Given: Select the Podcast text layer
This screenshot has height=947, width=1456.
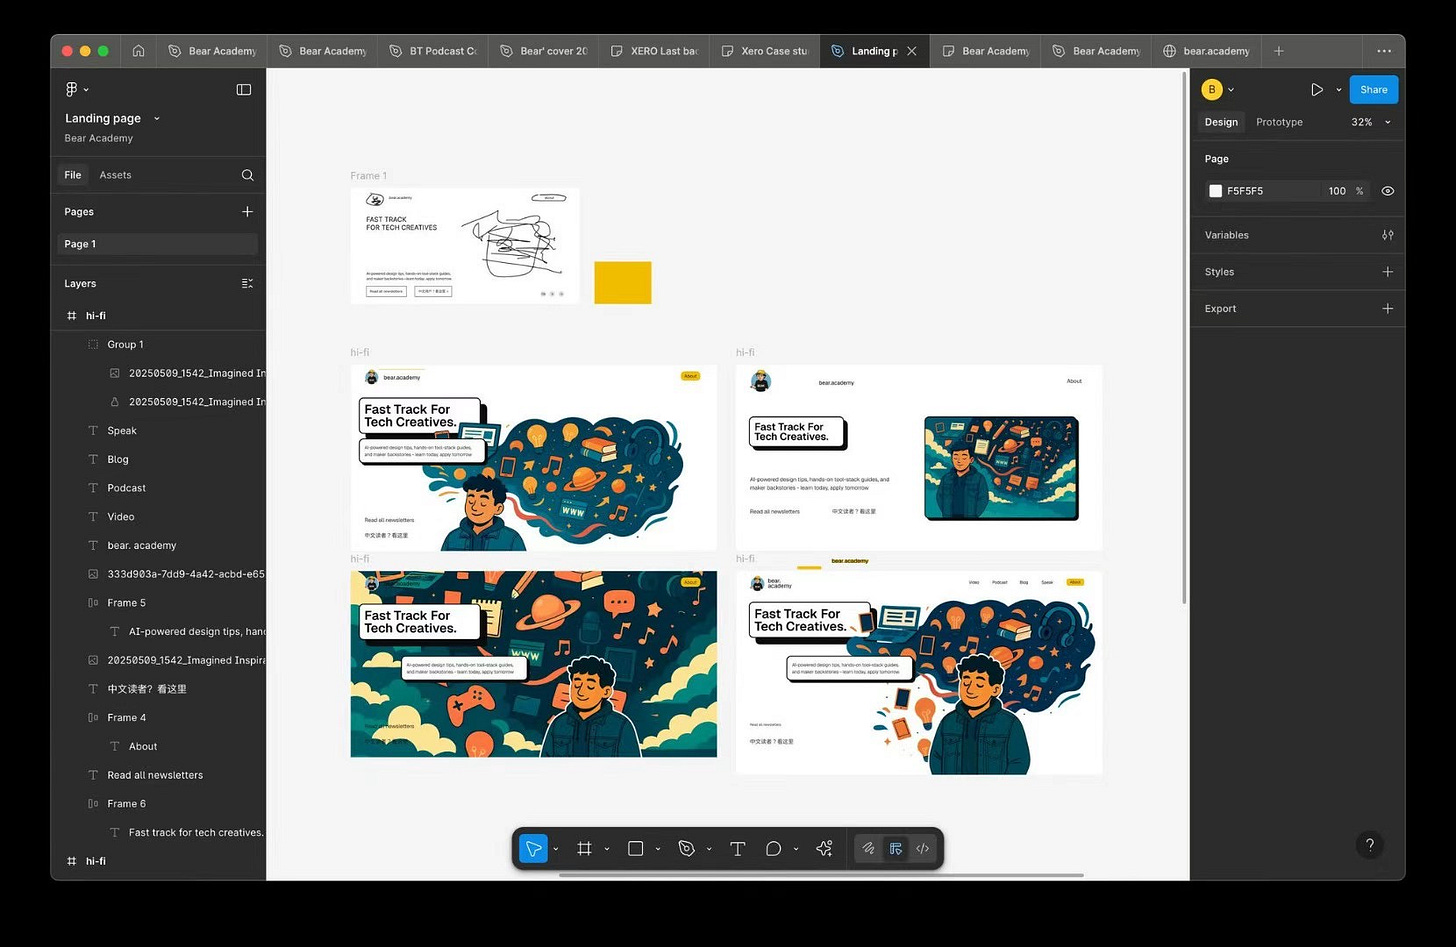Looking at the screenshot, I should pos(158,488).
